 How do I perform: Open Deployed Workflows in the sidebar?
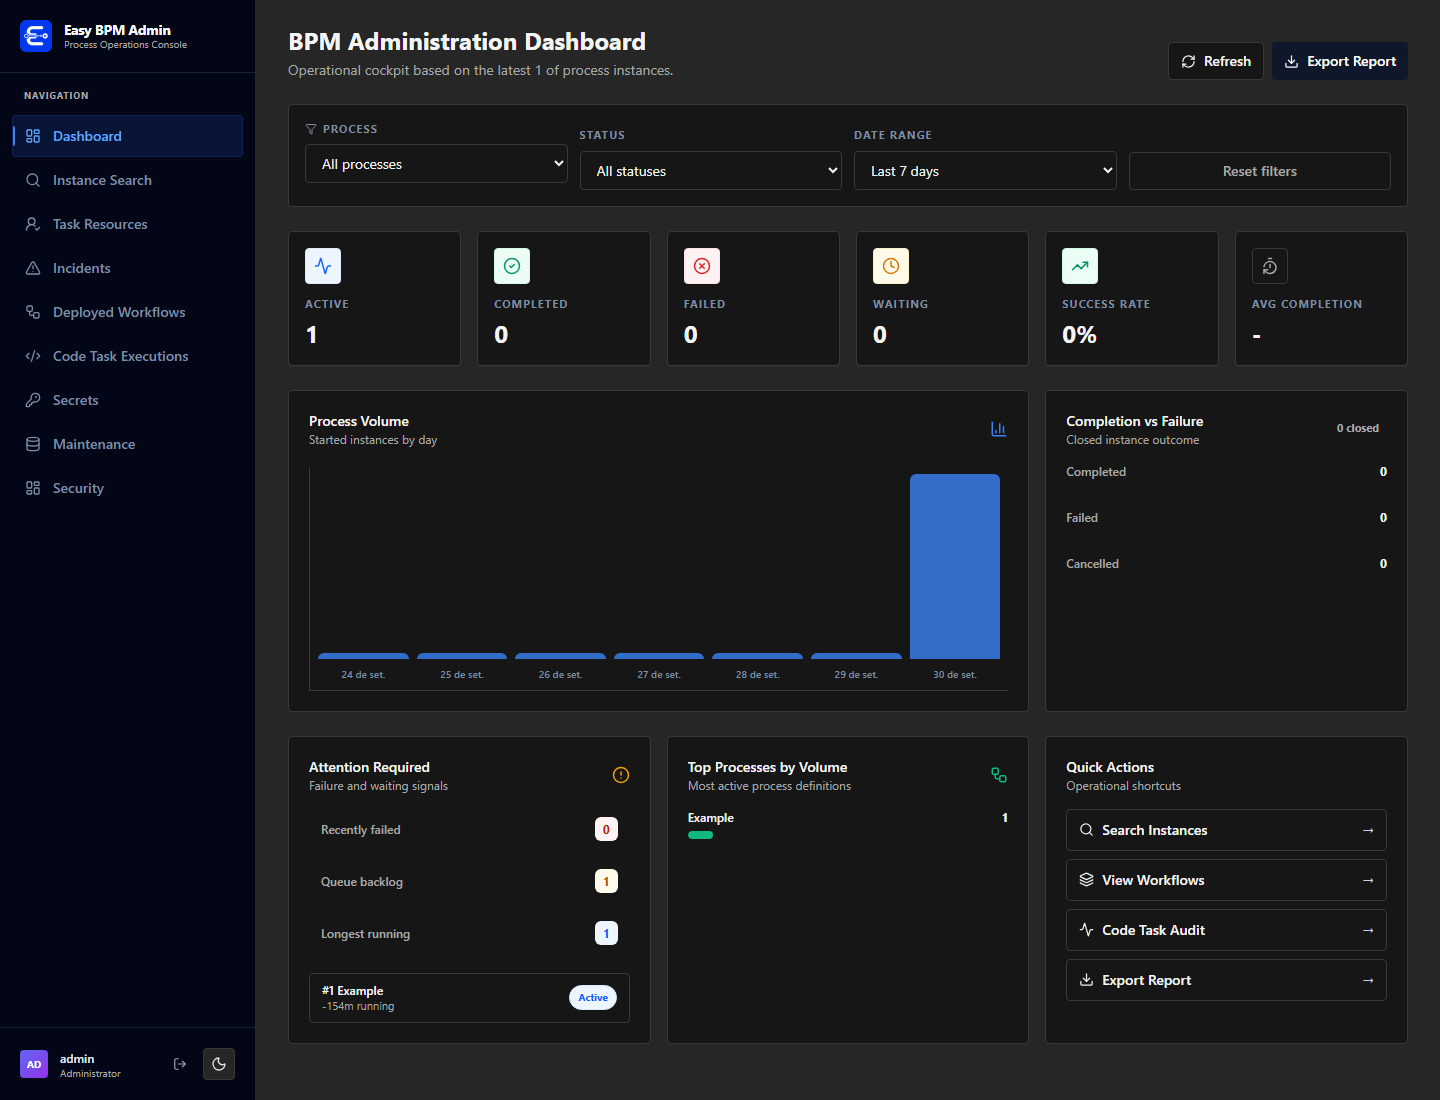click(128, 312)
